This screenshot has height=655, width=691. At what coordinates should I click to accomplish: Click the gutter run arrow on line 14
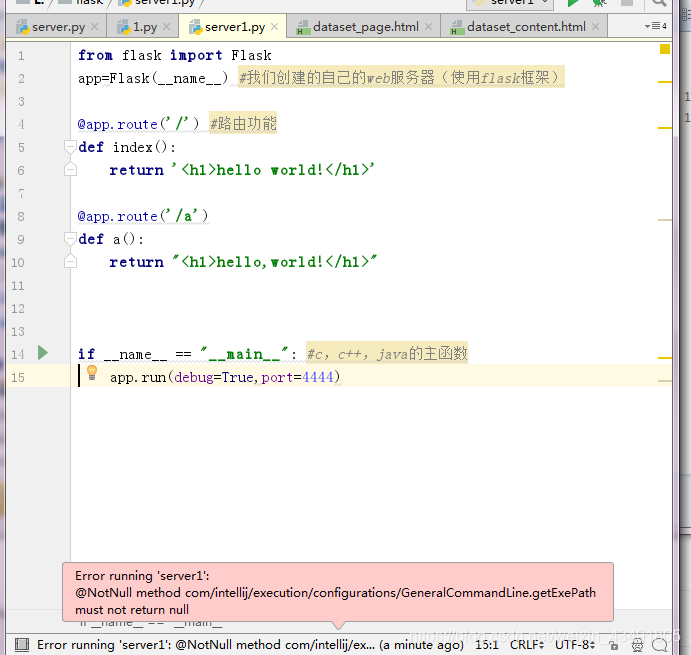[x=43, y=353]
